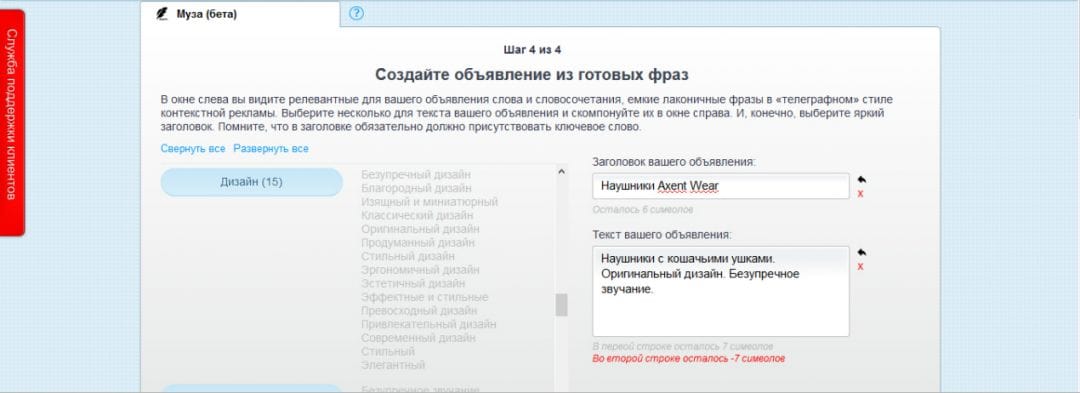
Task: Select phrase Оригинальный дизайн
Action: point(420,229)
